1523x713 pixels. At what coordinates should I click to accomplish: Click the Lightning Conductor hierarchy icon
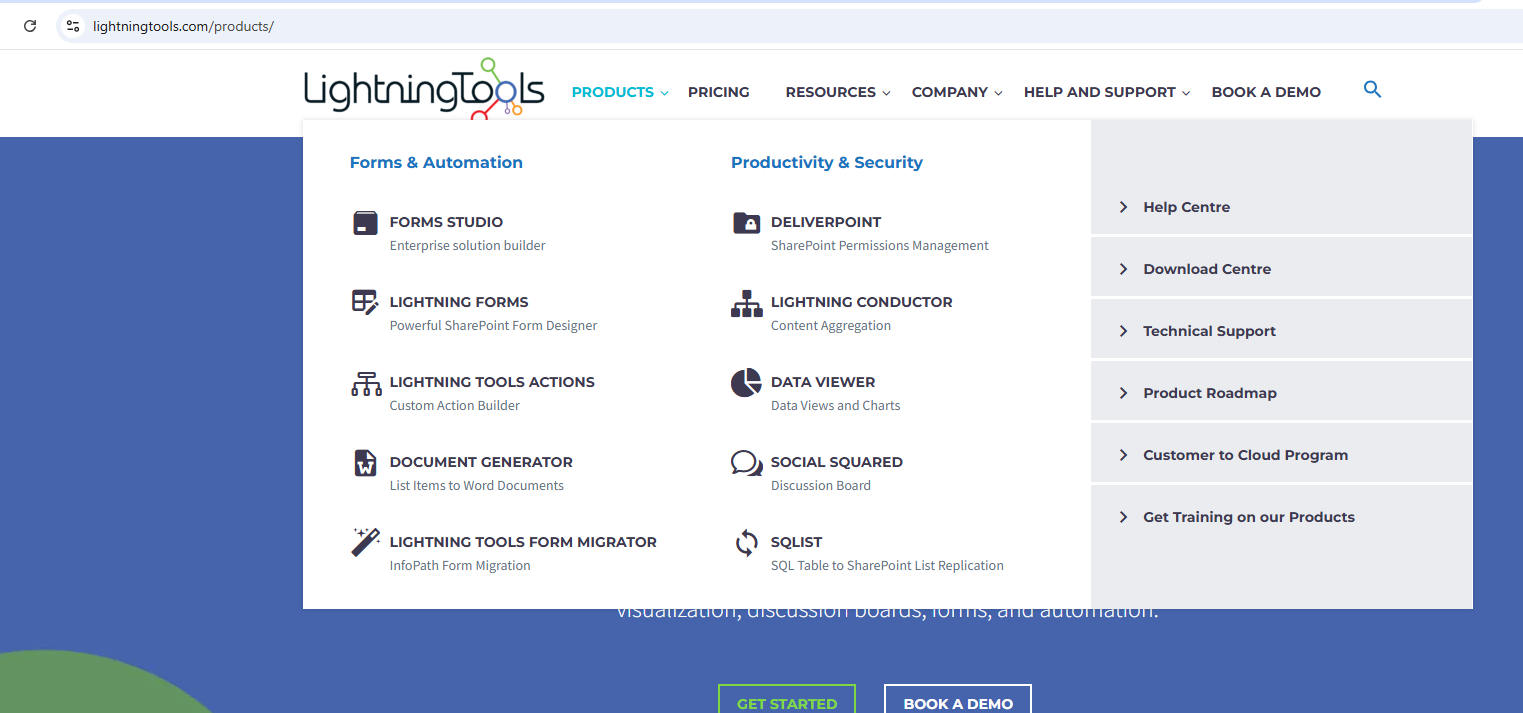pyautogui.click(x=747, y=303)
